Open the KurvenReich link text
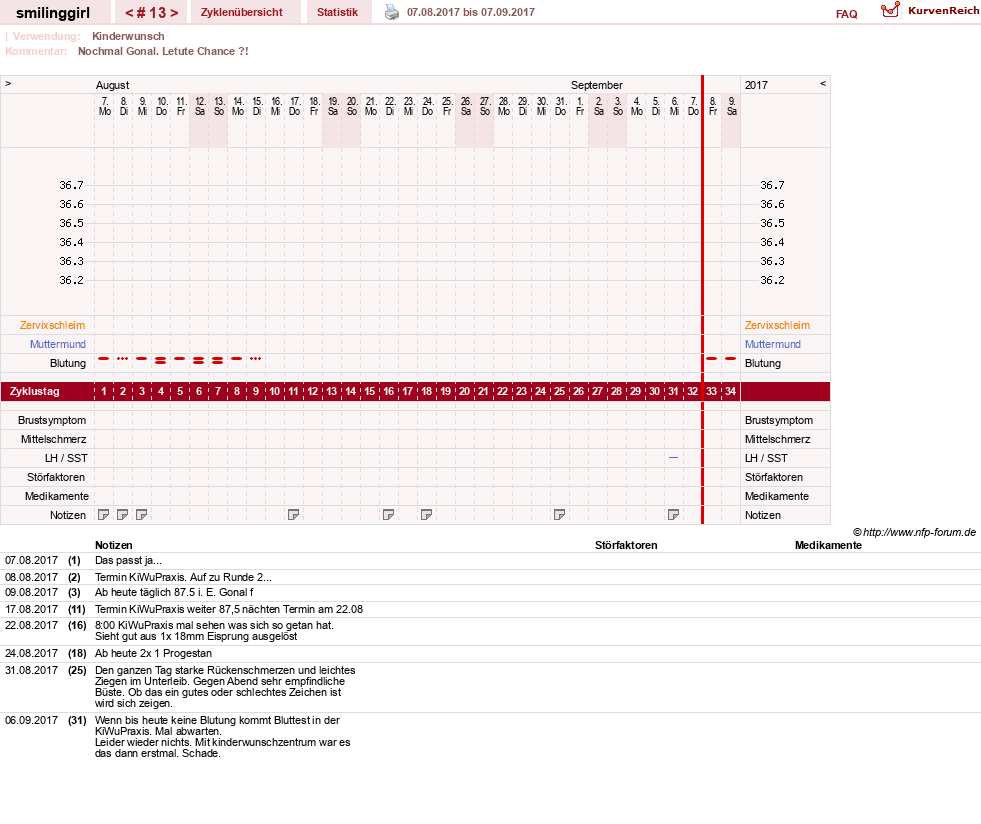 (x=943, y=11)
